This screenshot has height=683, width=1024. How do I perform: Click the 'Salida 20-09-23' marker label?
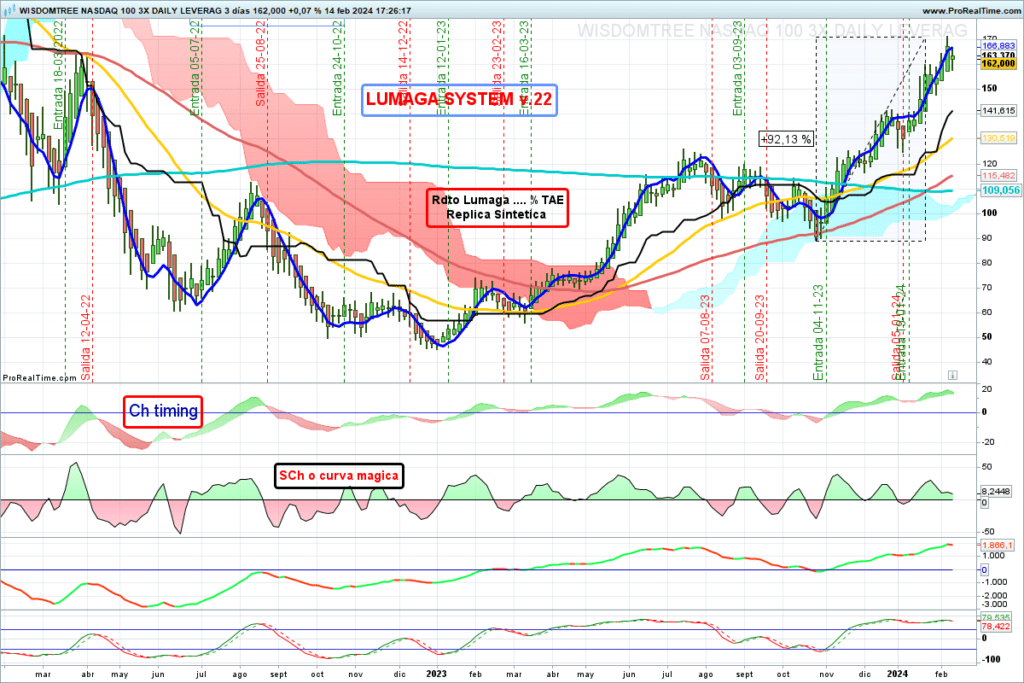760,338
